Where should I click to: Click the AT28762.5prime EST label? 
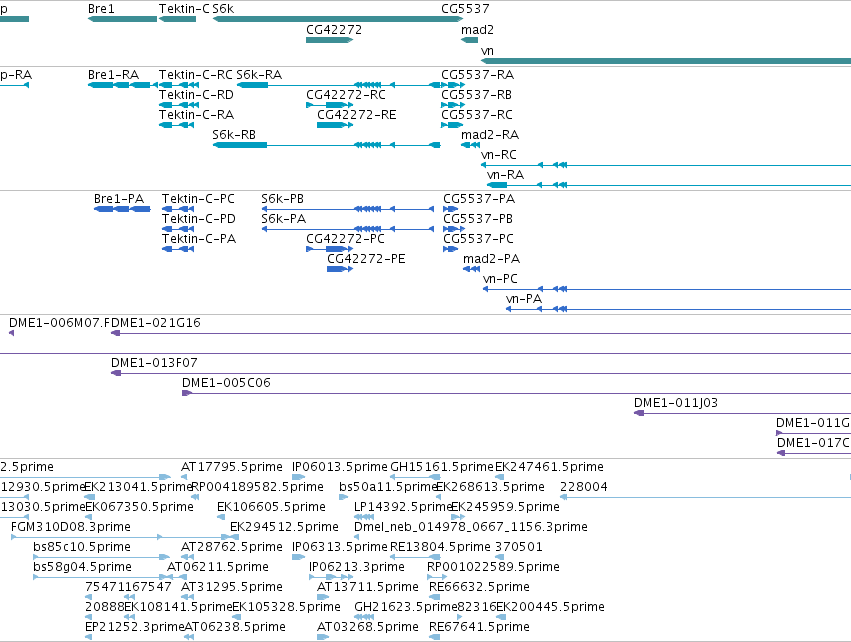[232, 547]
